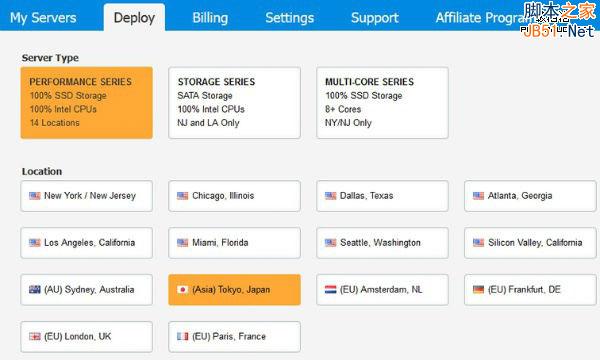The width and height of the screenshot is (600, 360).
Task: Choose the Performance Series server type
Action: click(x=87, y=103)
